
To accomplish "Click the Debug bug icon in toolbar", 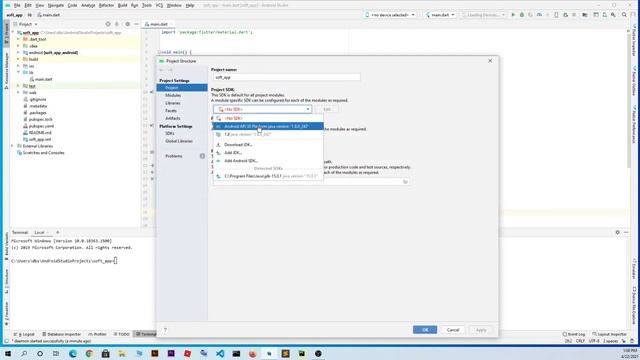I will (x=522, y=15).
